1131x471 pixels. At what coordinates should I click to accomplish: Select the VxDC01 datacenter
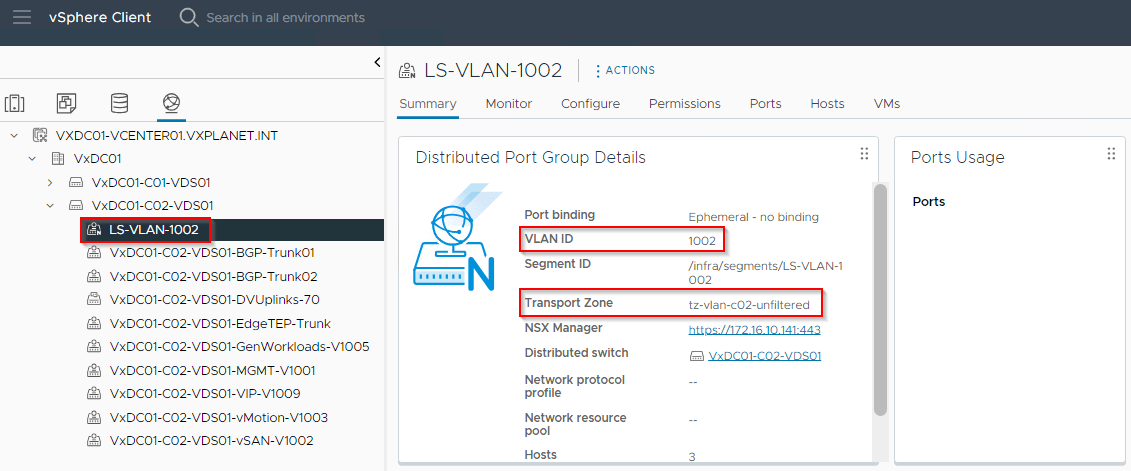[97, 159]
